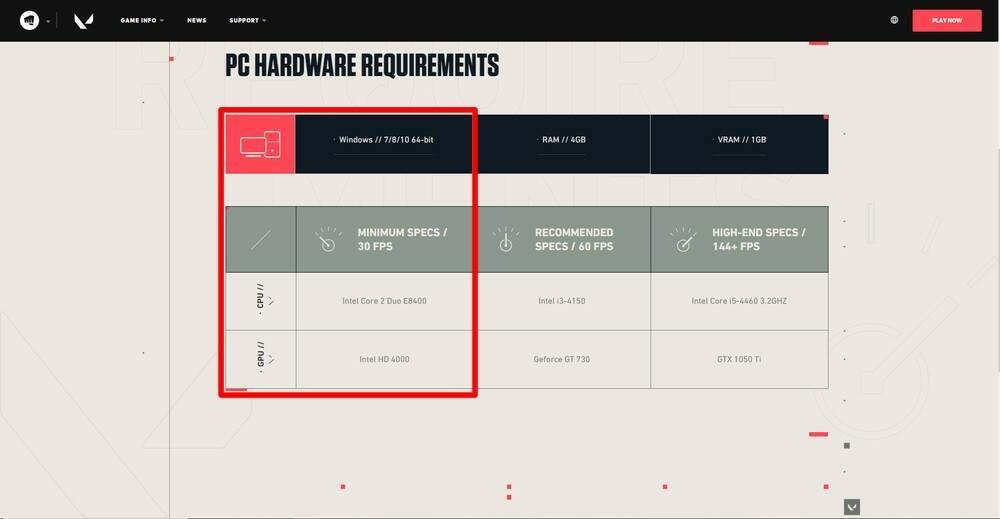Expand the dropdown arrow beside Riot logo

tap(48, 21)
